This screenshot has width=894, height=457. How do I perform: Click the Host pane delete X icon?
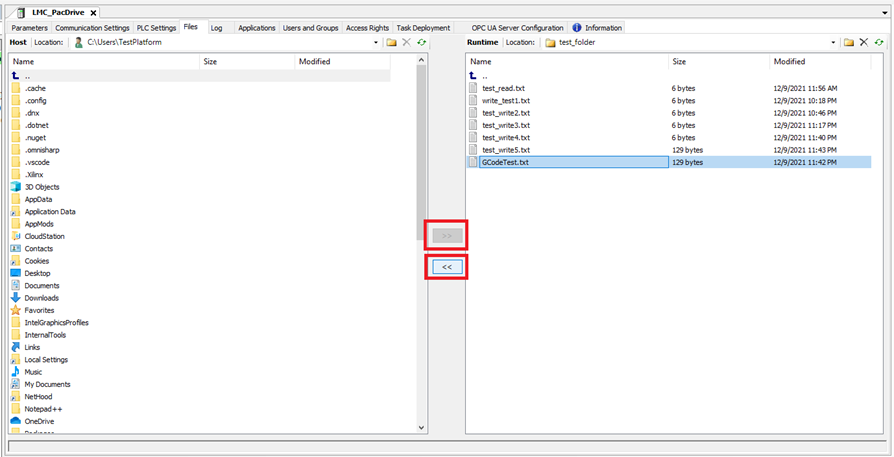[x=407, y=43]
